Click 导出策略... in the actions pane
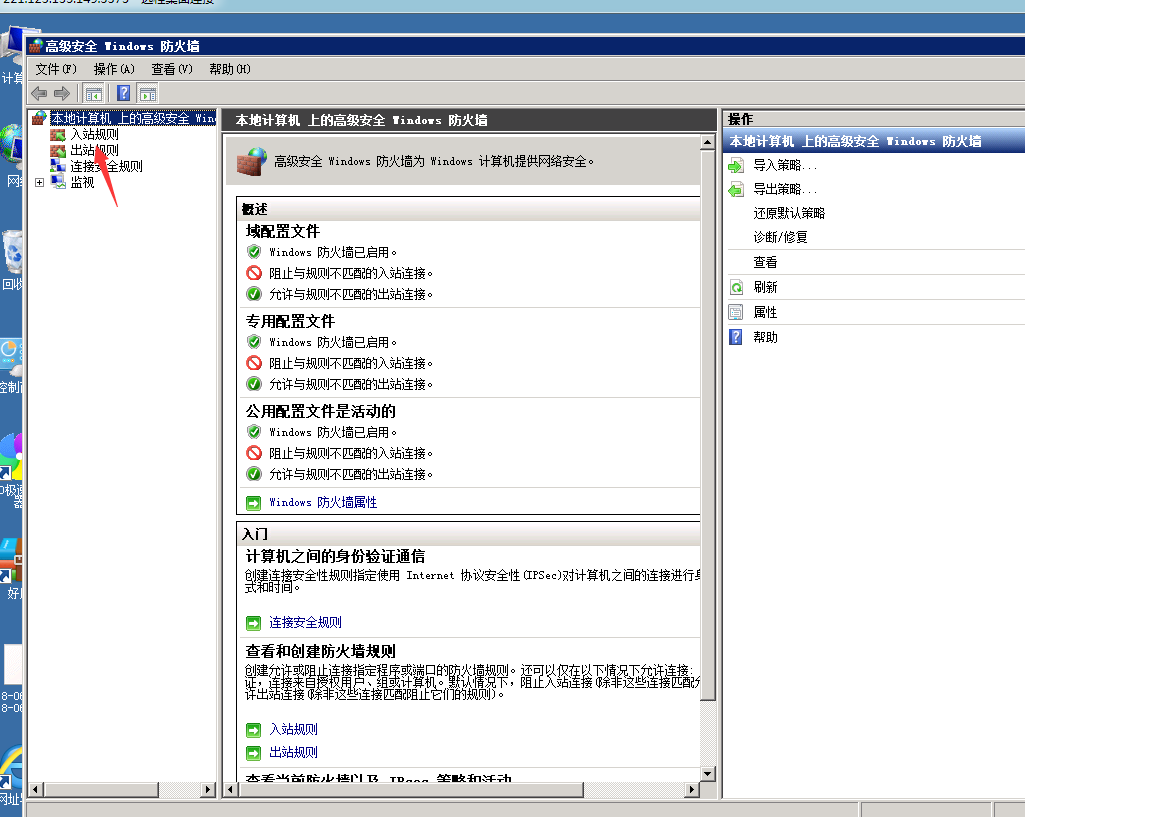 pyautogui.click(x=785, y=190)
